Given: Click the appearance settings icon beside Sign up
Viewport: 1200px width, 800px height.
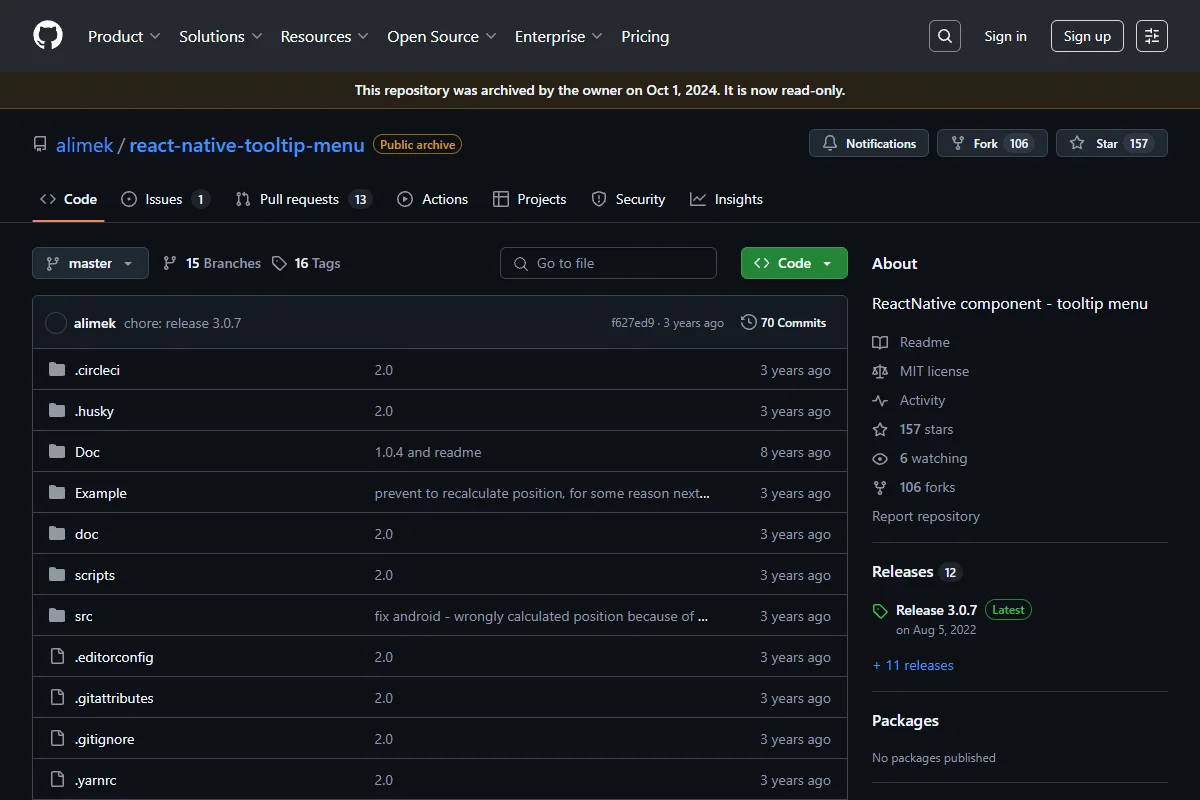Looking at the screenshot, I should (1152, 36).
